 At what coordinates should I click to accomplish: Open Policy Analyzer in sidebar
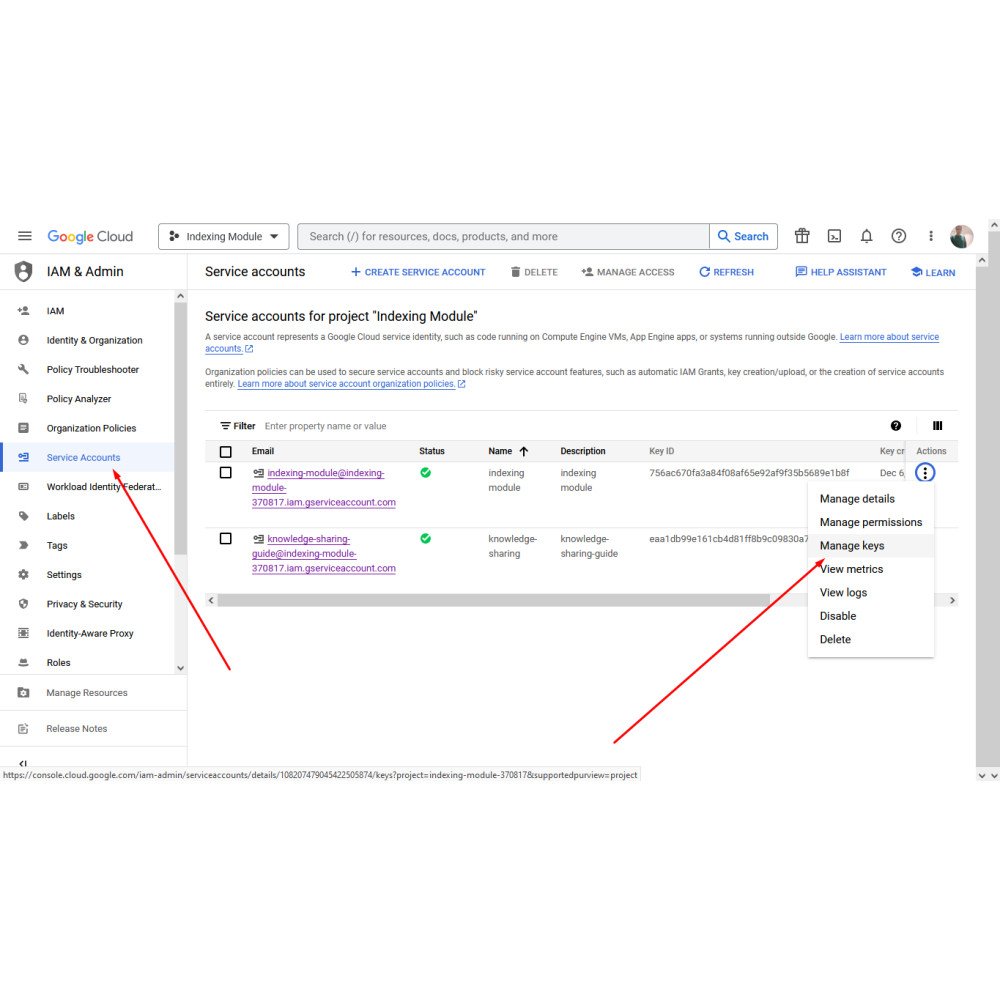point(87,399)
